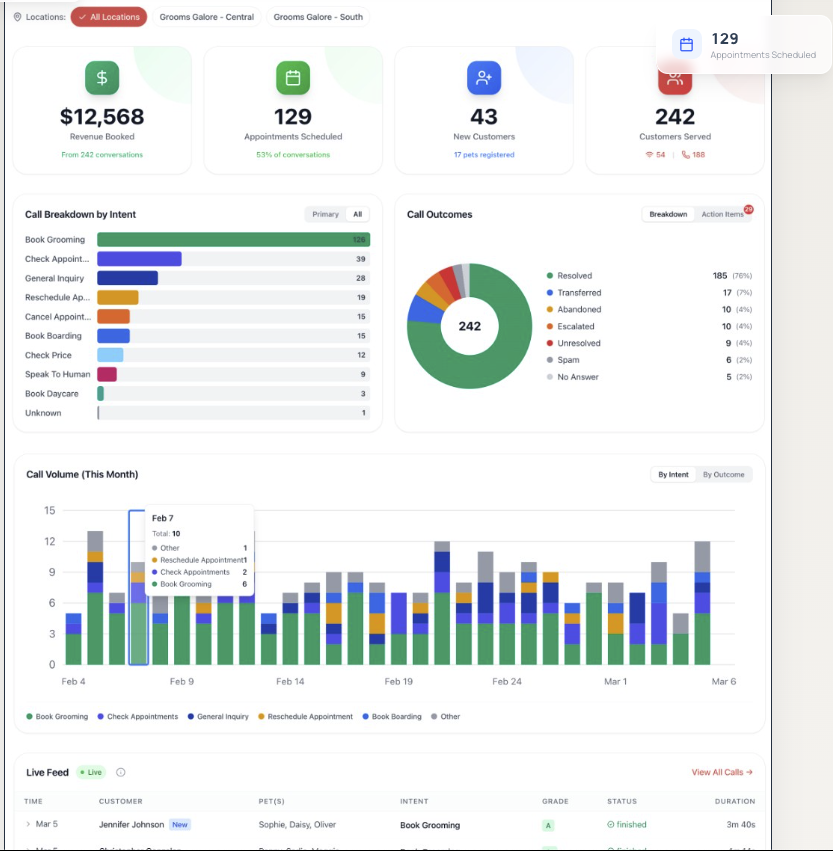833x851 pixels.
Task: Select By Intent tab for Call Volume
Action: click(673, 474)
